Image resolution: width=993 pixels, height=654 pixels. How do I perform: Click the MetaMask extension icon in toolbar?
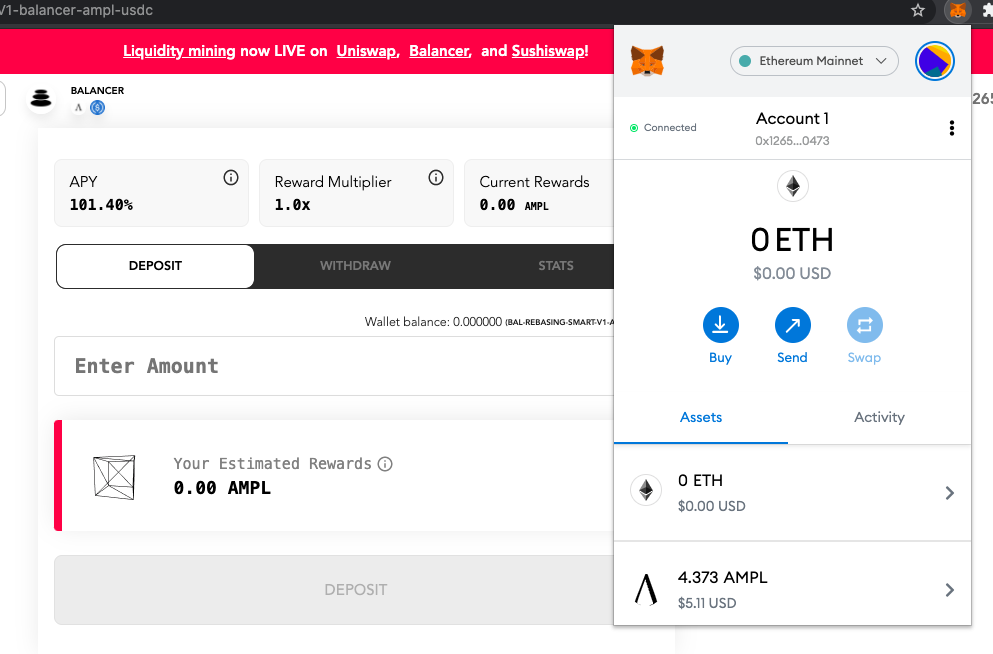(958, 10)
